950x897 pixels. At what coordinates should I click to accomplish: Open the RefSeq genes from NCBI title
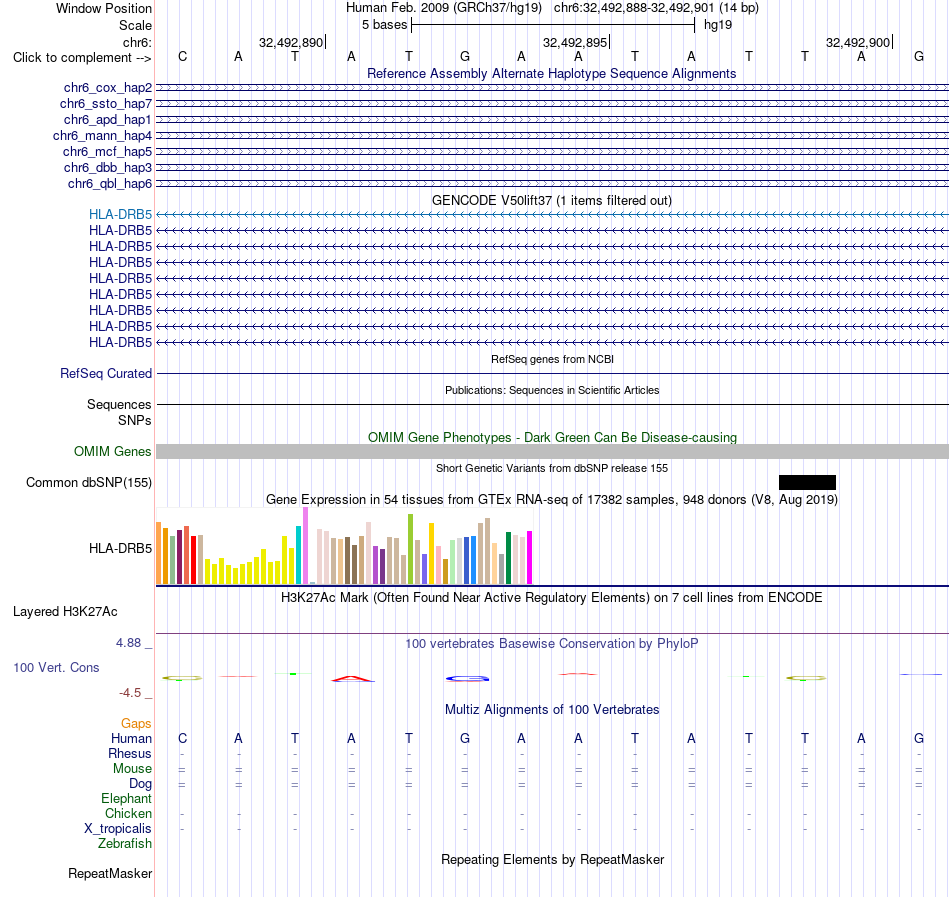tap(552, 359)
